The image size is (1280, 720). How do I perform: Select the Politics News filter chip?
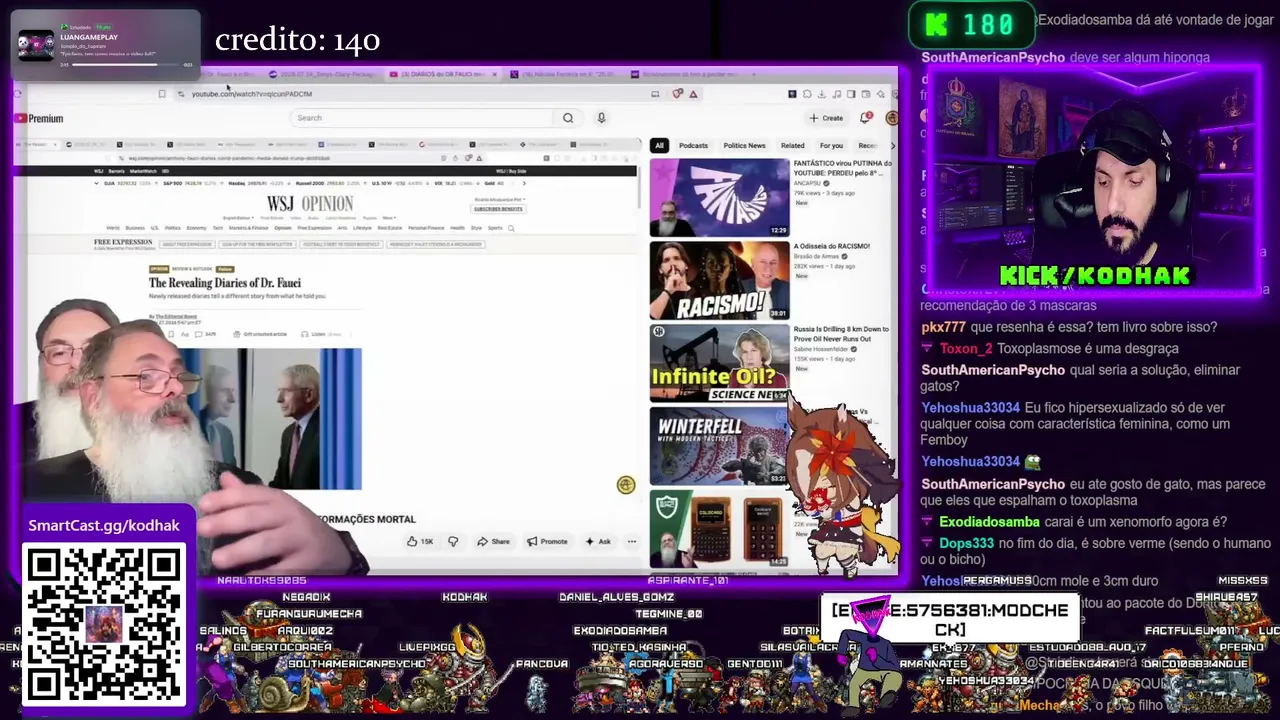click(744, 146)
